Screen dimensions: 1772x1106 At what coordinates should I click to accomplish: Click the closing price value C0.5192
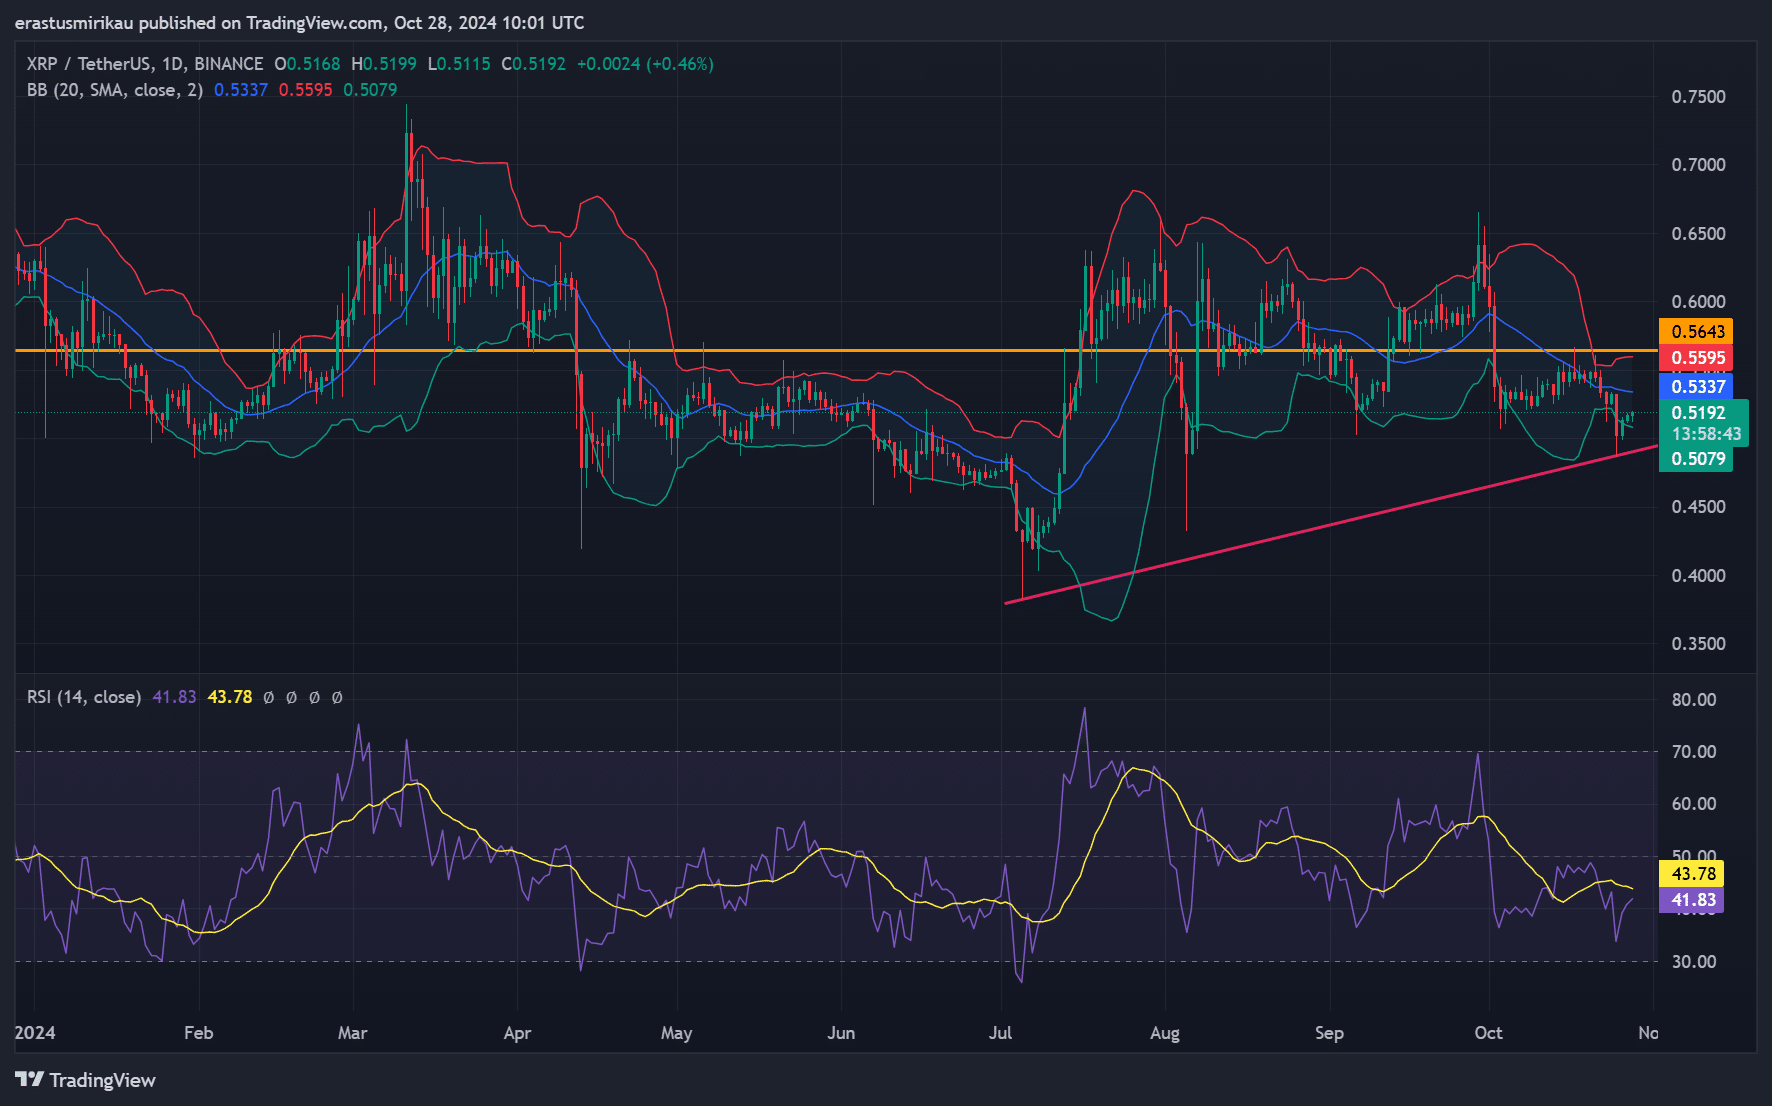(533, 64)
